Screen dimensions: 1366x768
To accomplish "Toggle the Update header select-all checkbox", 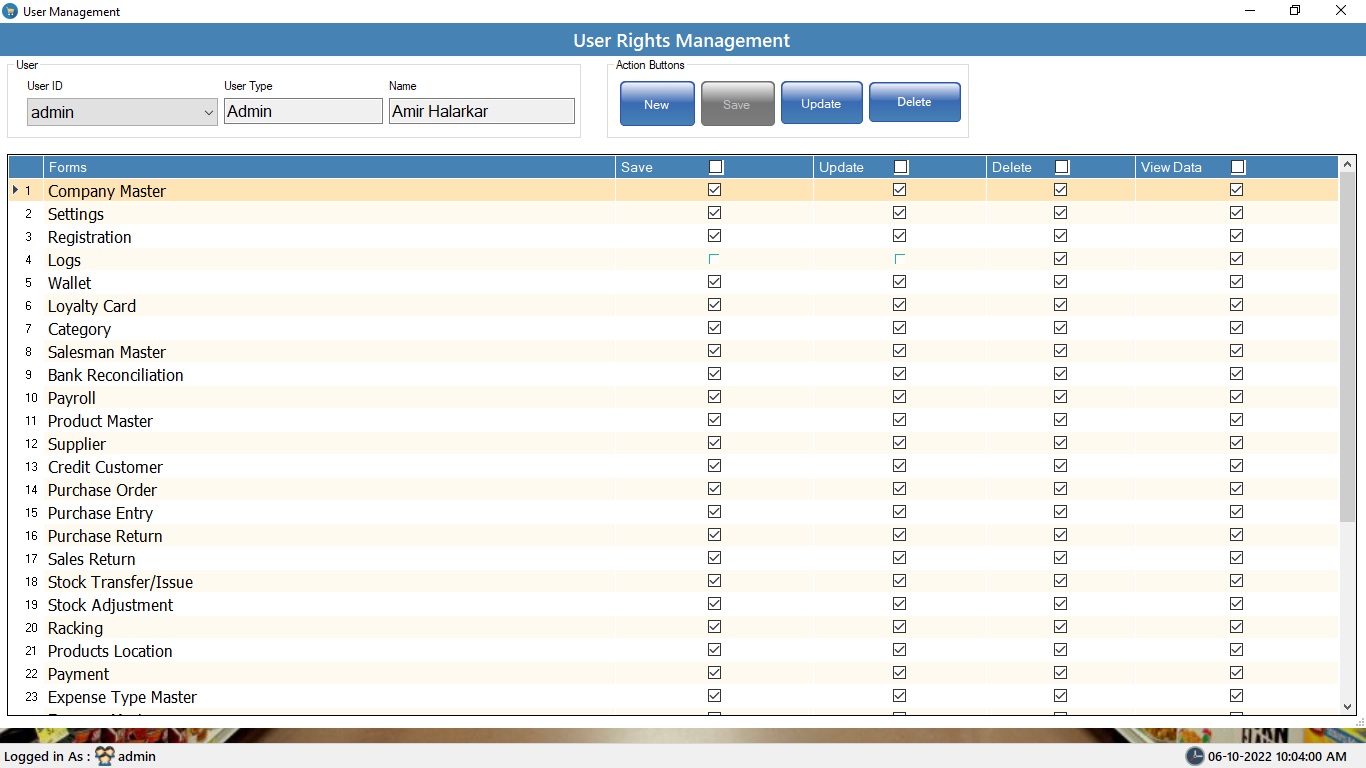I will pyautogui.click(x=900, y=167).
